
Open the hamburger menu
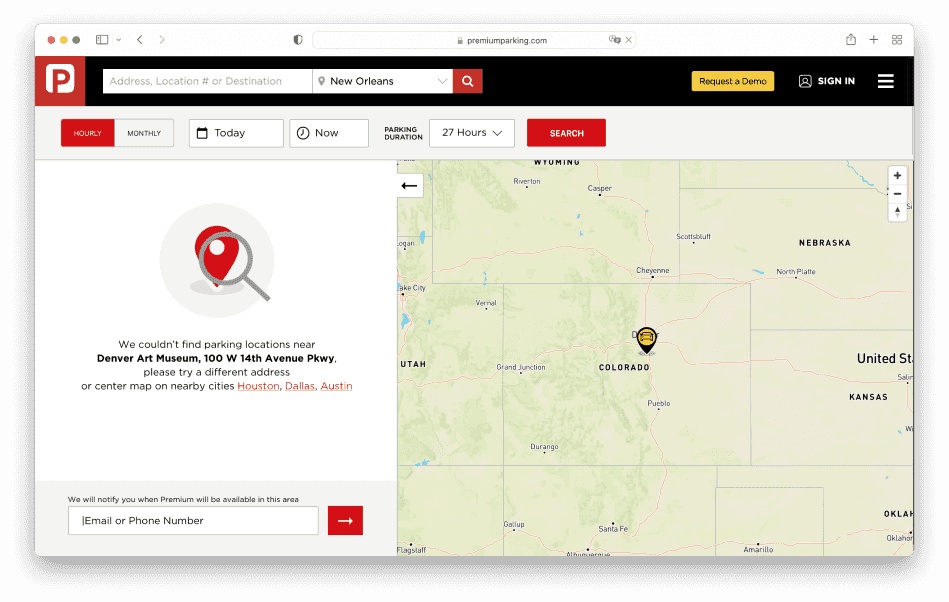click(x=885, y=81)
